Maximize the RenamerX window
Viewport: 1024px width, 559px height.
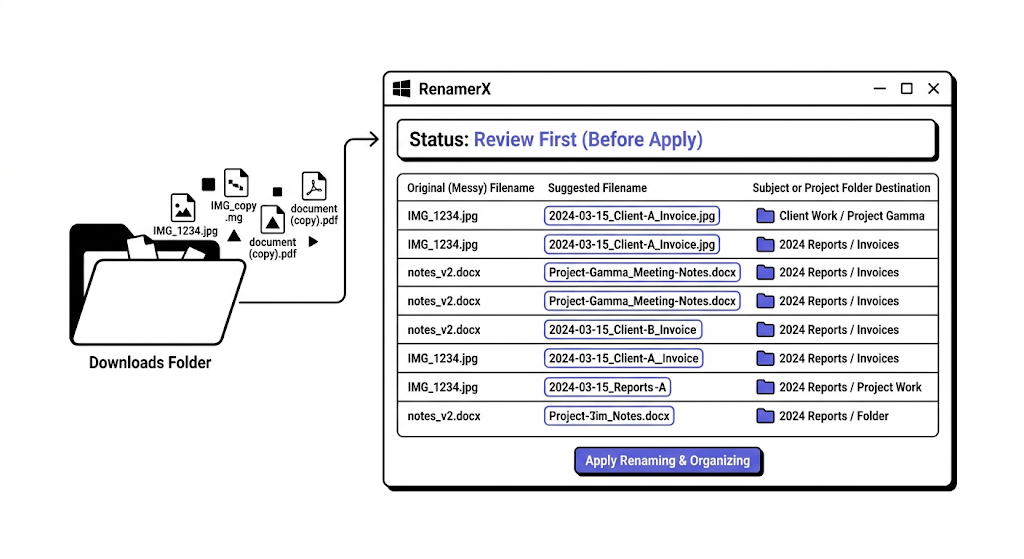(906, 89)
